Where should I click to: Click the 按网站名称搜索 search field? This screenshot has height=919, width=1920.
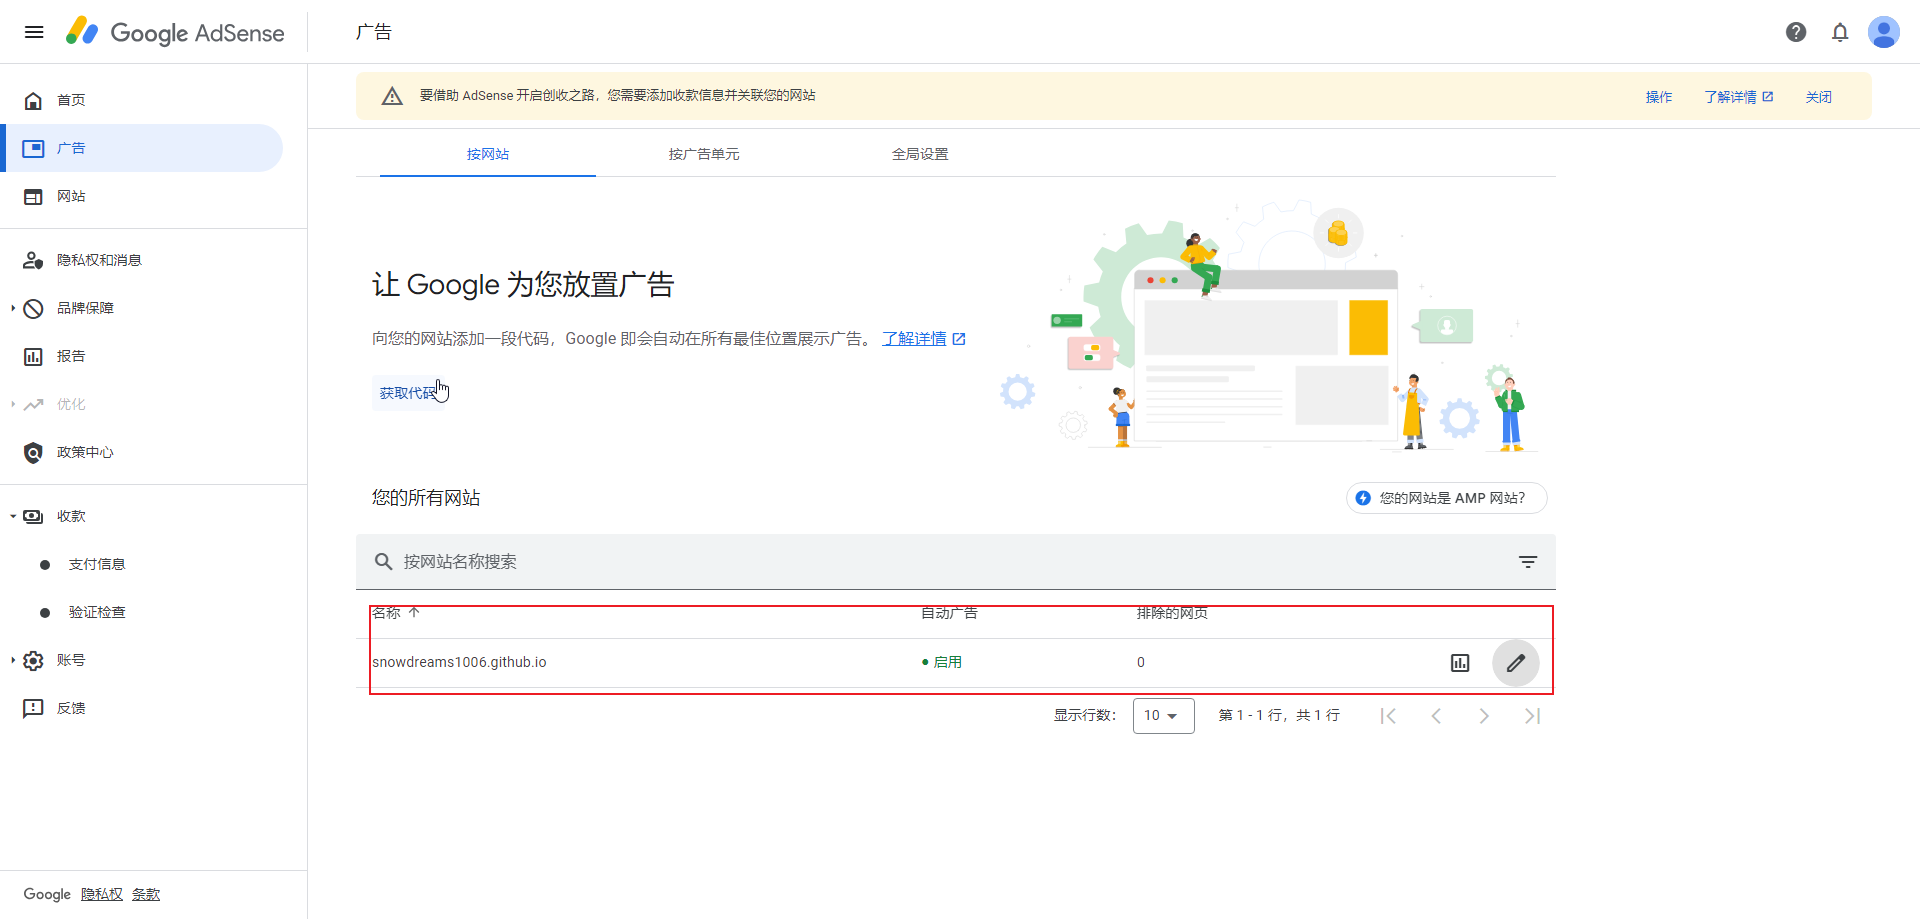point(900,562)
